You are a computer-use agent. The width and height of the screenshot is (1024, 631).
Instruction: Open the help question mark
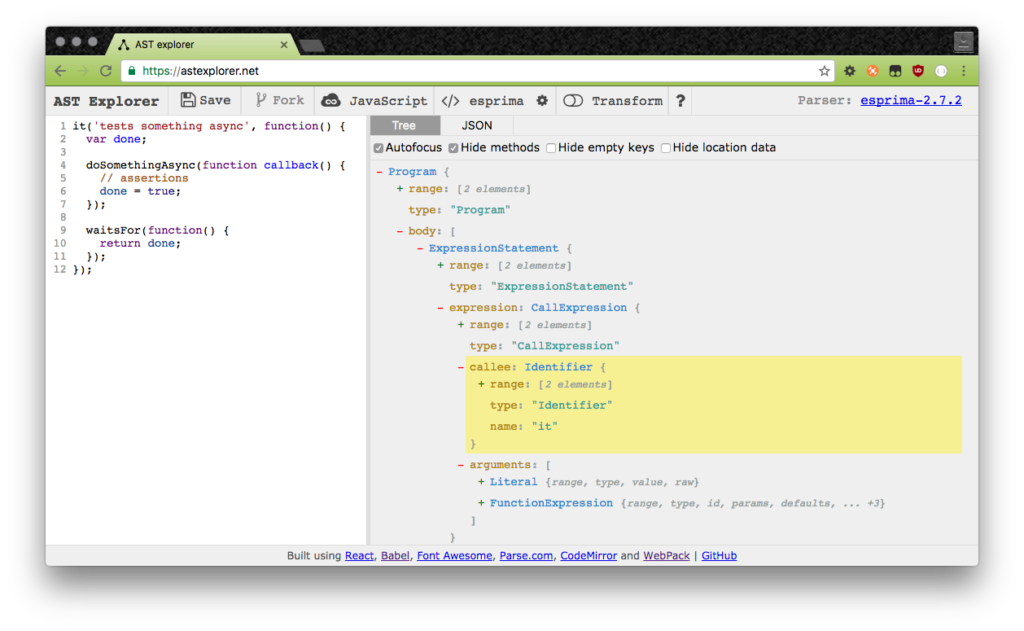(680, 101)
